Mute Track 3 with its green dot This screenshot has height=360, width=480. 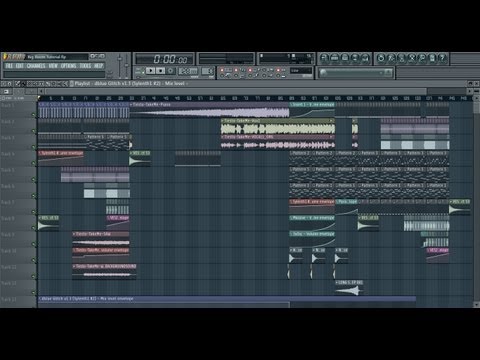(x=33, y=147)
